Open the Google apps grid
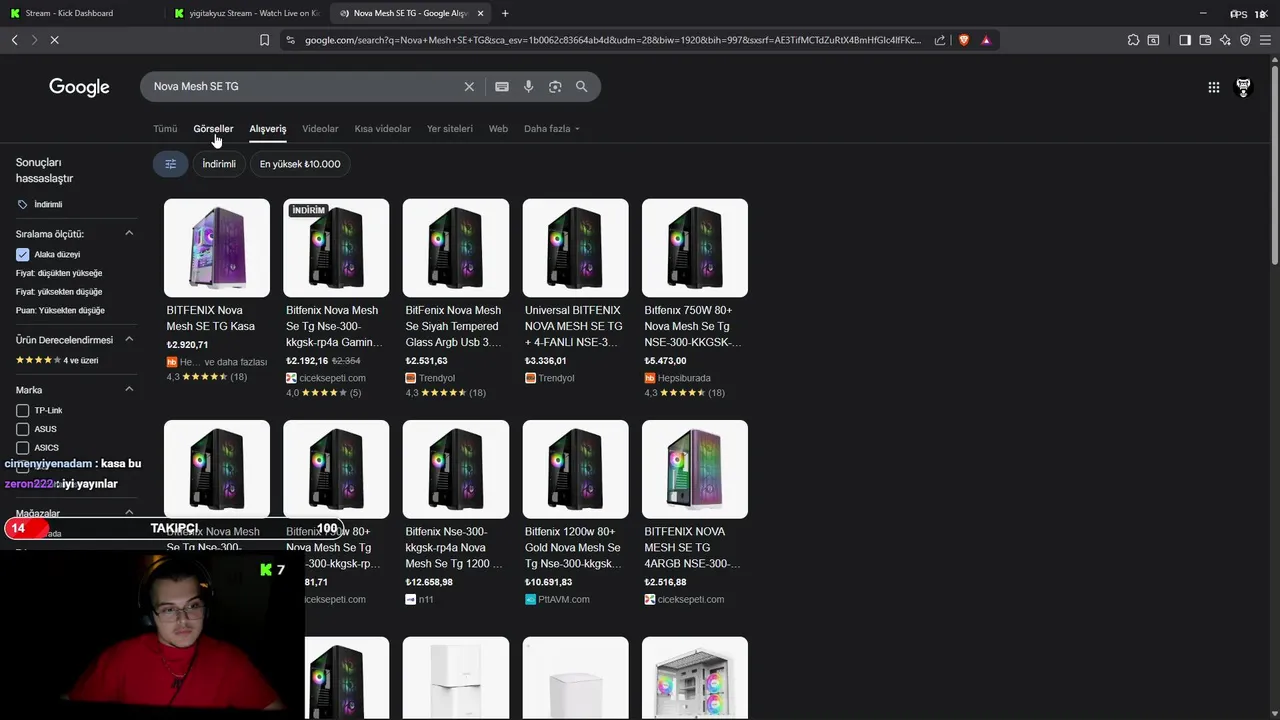Viewport: 1280px width, 720px height. click(1214, 87)
